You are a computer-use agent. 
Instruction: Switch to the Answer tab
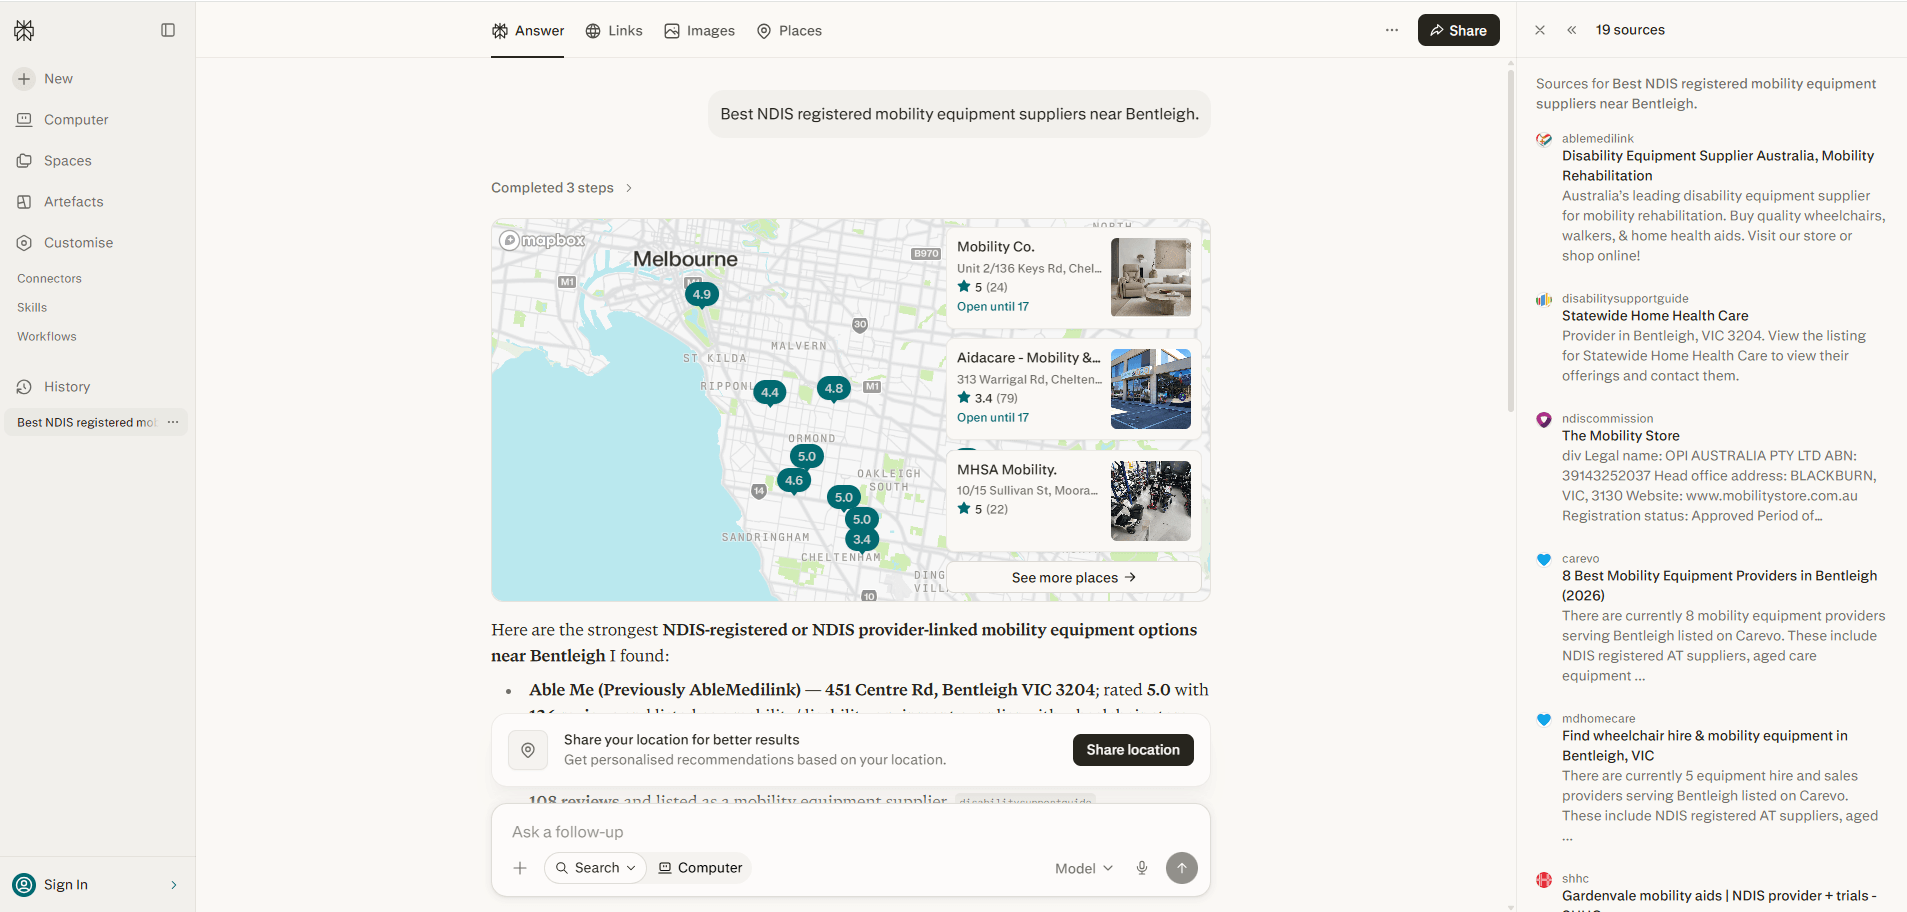tap(528, 31)
